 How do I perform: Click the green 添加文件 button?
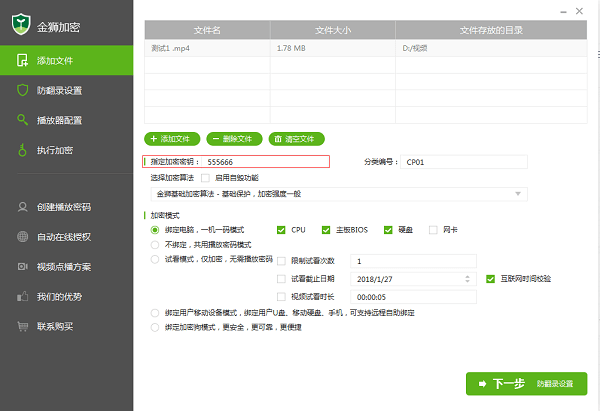172,139
